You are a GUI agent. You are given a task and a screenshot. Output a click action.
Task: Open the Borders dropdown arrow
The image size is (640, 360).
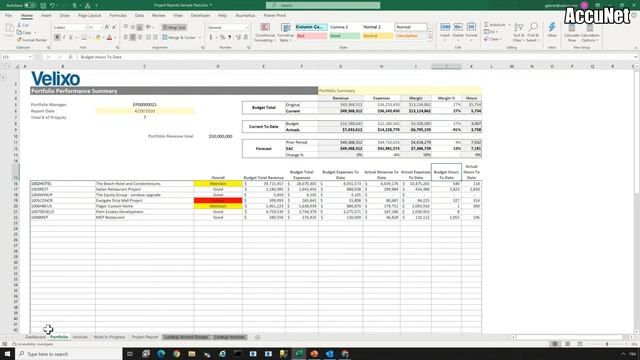point(90,38)
